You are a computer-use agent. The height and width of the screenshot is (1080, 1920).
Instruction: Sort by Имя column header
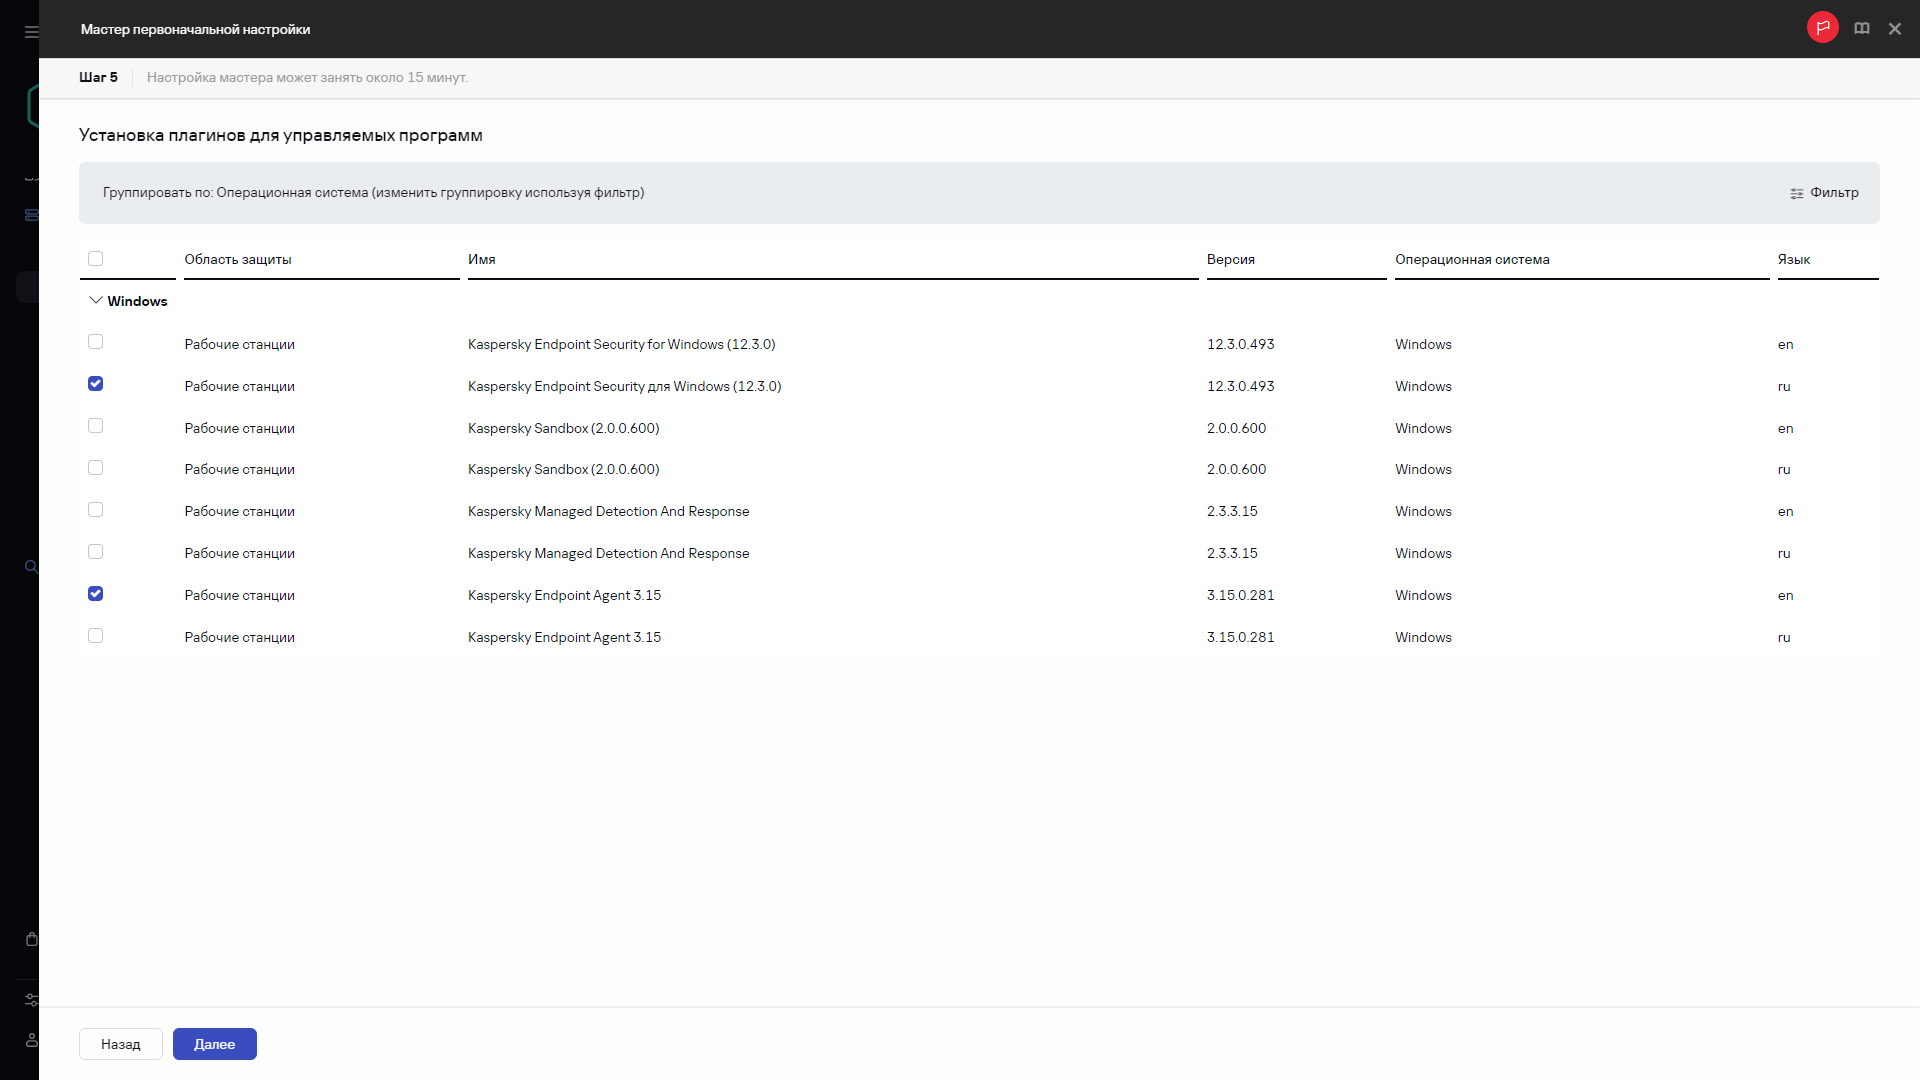click(482, 259)
